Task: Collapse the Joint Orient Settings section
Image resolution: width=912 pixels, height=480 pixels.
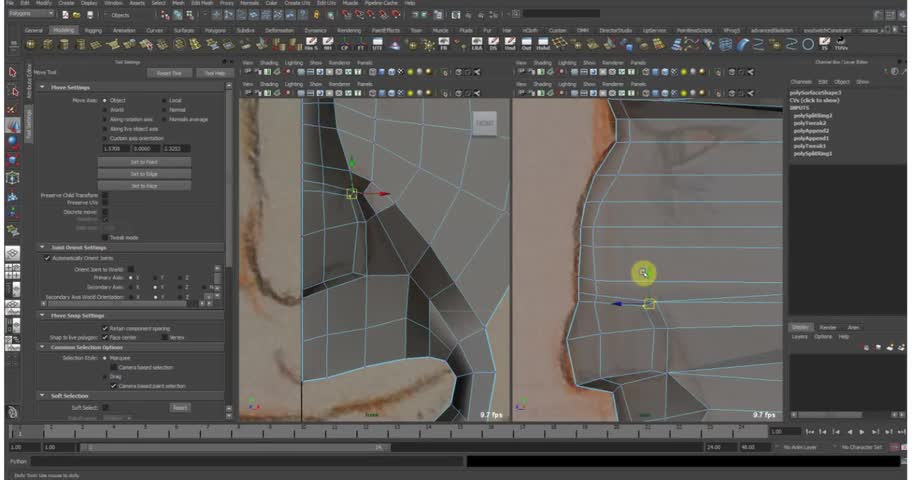Action: click(42, 247)
